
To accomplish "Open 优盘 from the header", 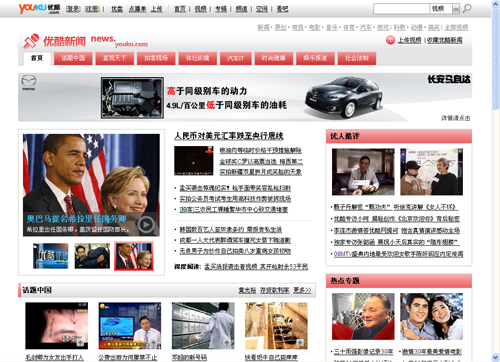I will tap(117, 9).
